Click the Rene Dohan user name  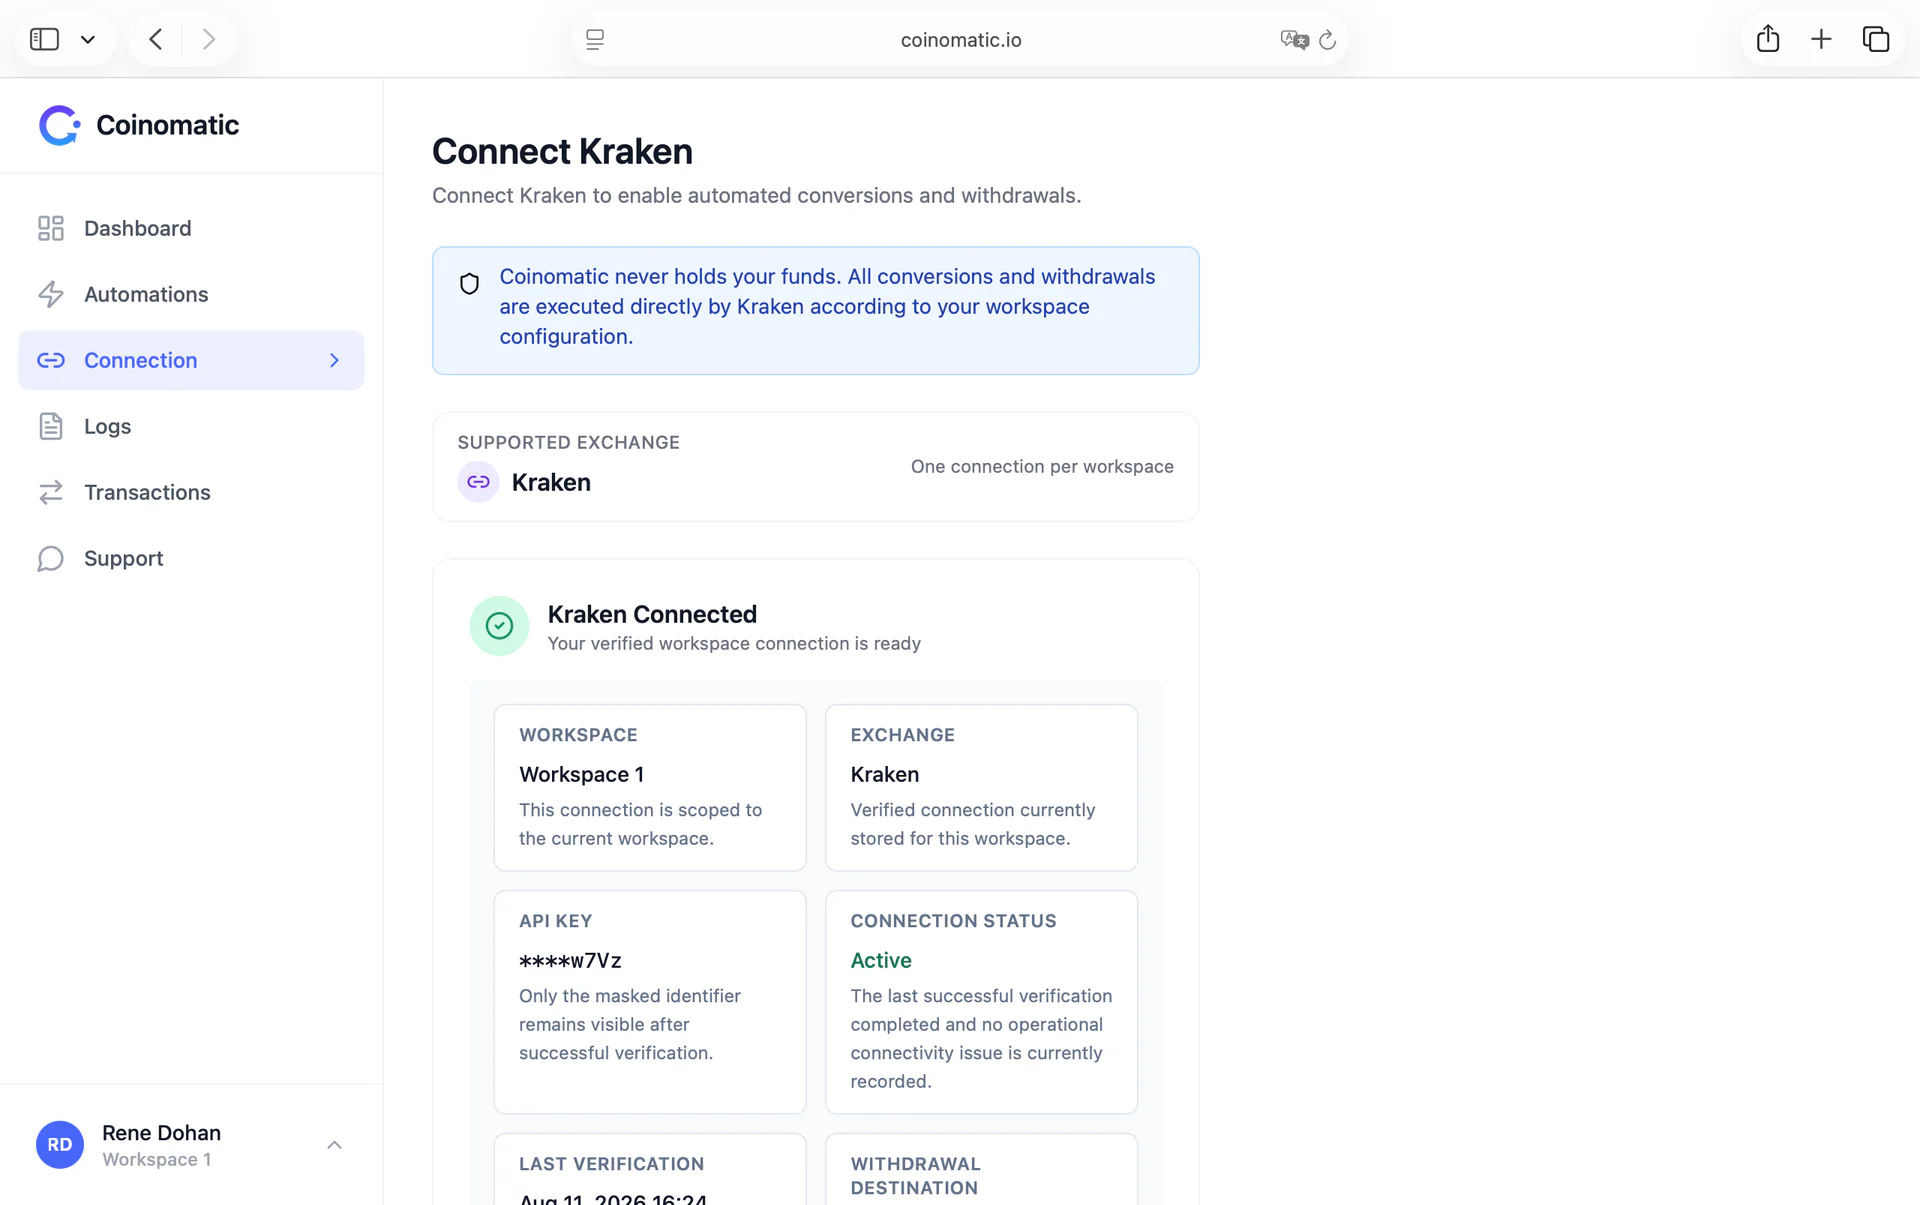[161, 1133]
